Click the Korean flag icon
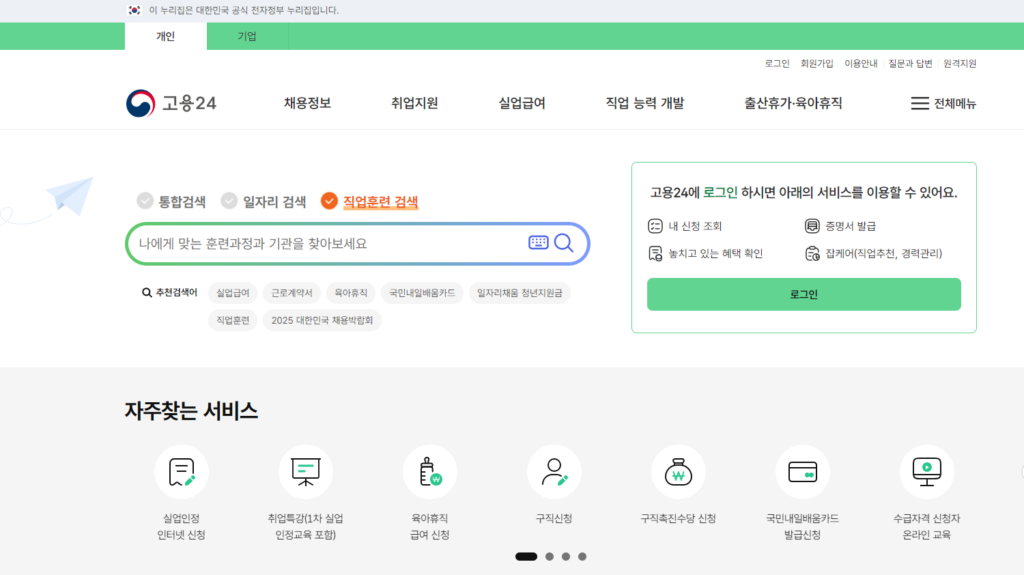 click(134, 10)
